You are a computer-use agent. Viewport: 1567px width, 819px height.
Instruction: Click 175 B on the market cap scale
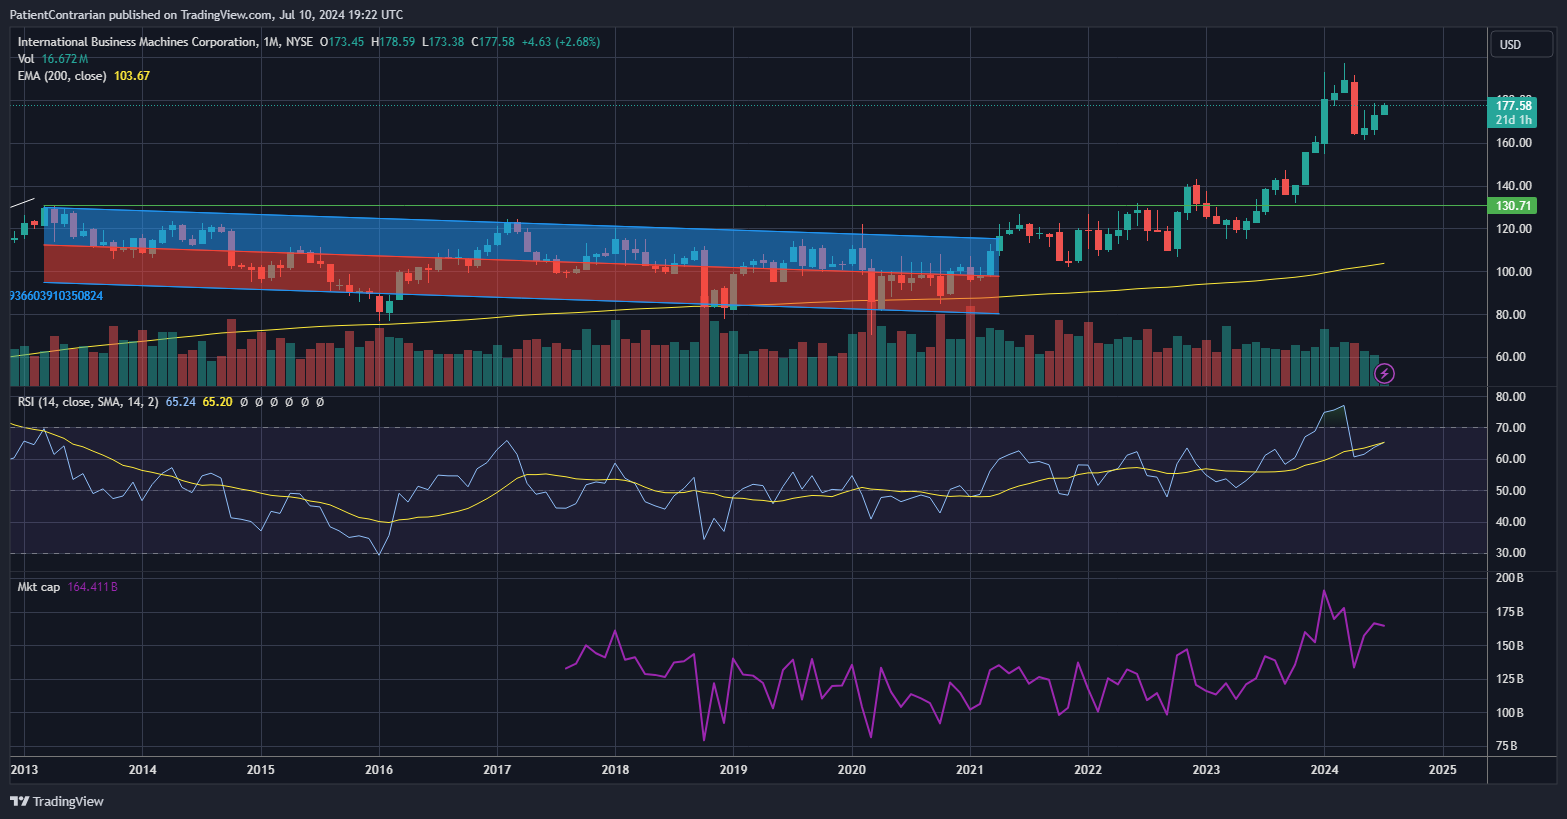[x=1509, y=612]
